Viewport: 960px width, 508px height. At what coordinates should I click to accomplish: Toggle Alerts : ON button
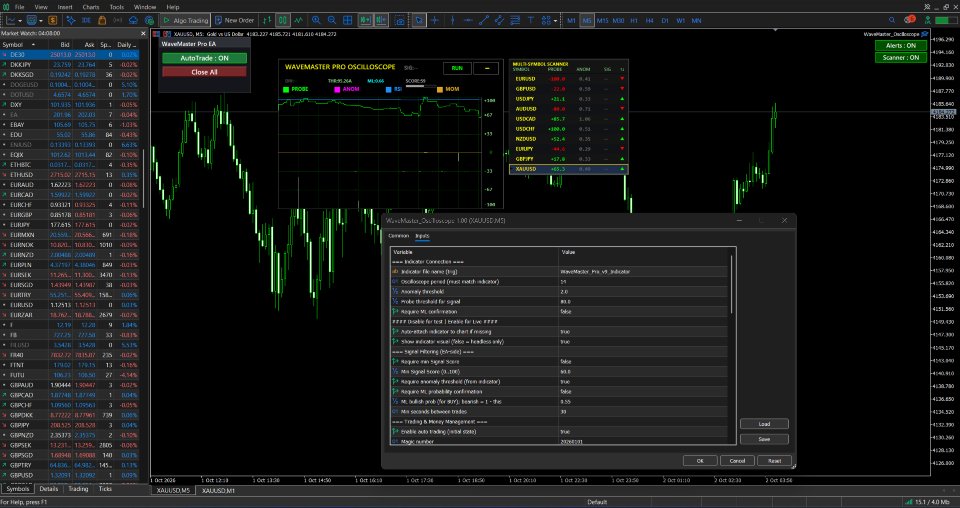[x=901, y=46]
